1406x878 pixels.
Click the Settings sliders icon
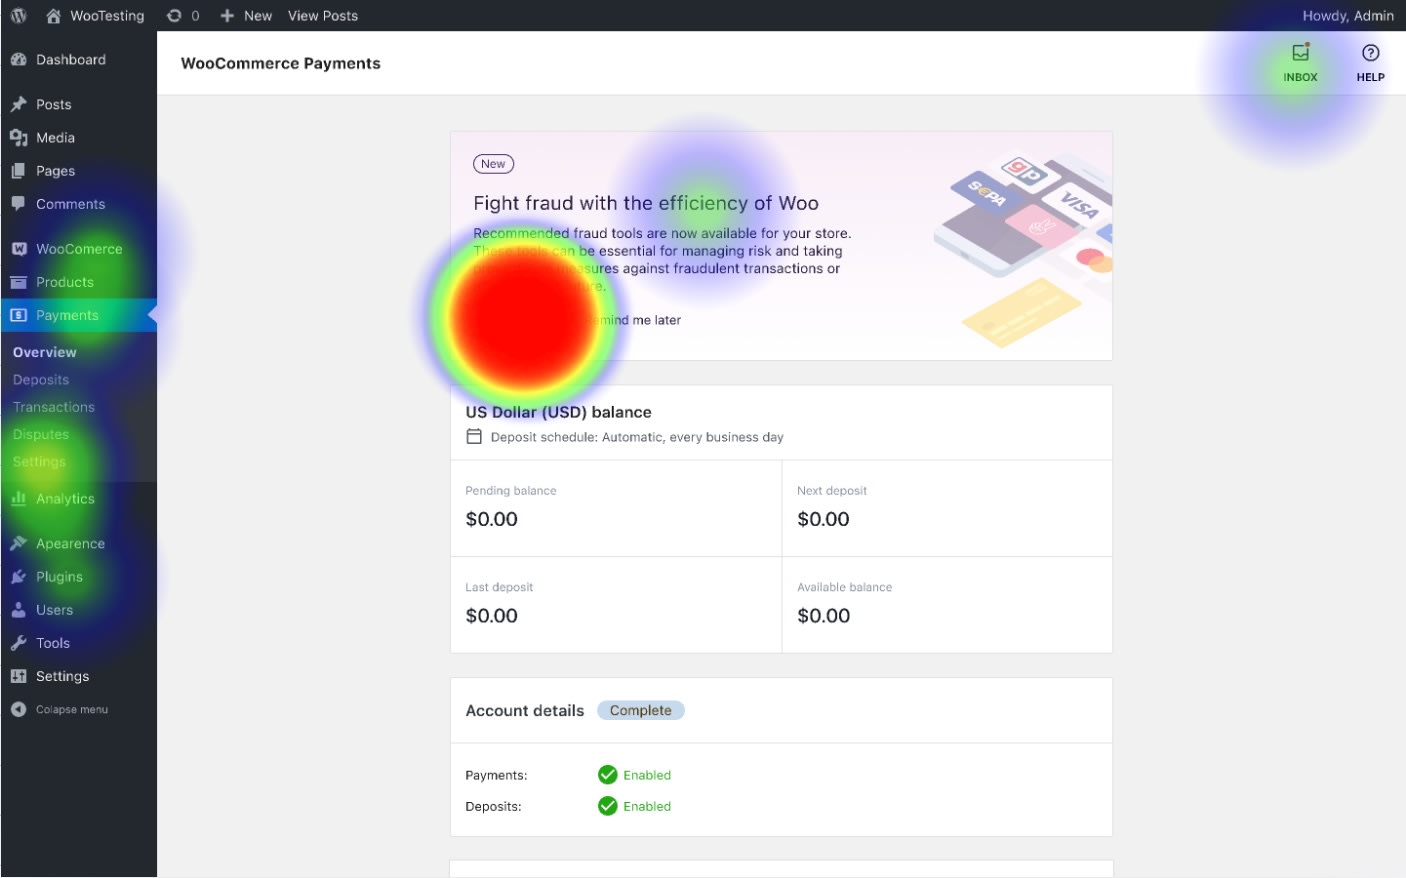(x=18, y=676)
